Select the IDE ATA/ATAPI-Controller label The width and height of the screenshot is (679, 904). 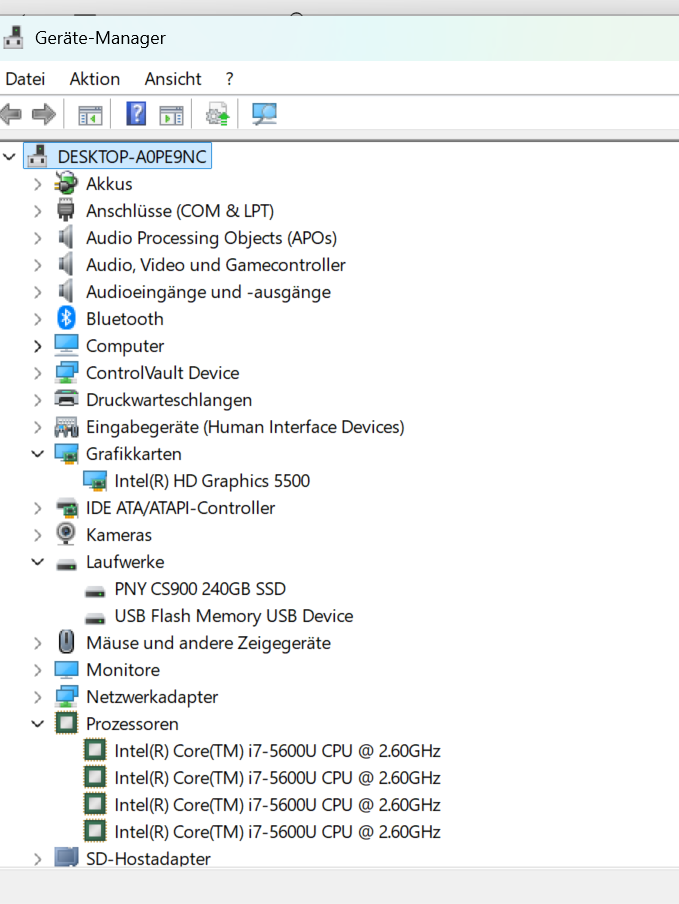click(x=180, y=508)
